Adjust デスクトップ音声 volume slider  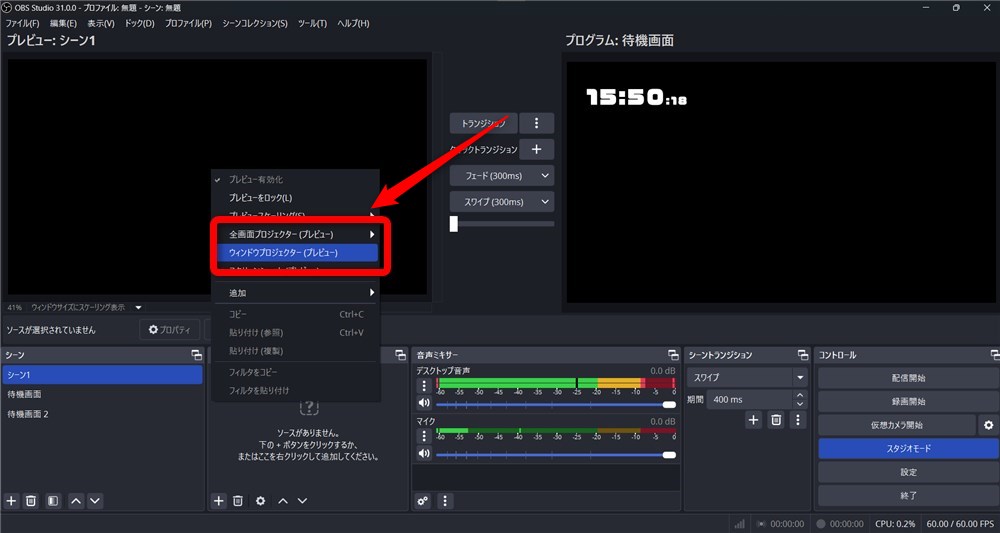point(555,404)
